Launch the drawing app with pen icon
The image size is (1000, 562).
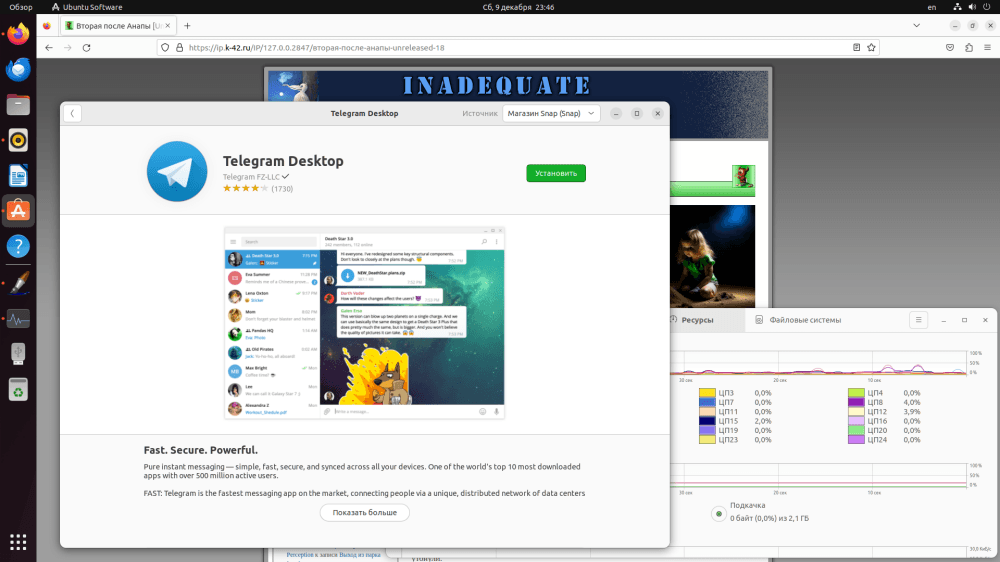(18, 283)
